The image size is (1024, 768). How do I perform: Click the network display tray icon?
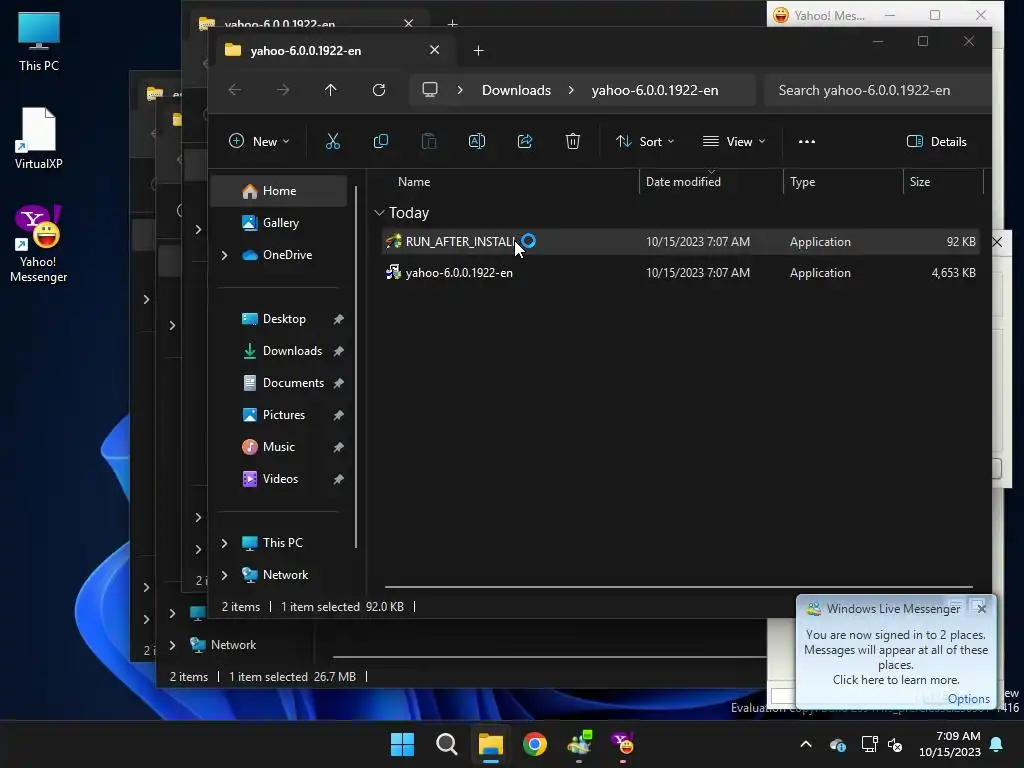(x=869, y=744)
